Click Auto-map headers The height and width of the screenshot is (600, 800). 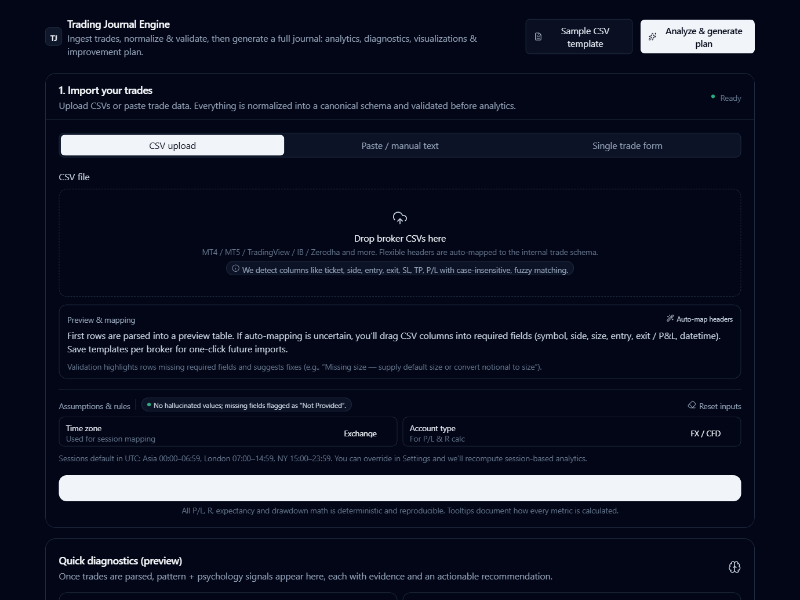[704, 319]
